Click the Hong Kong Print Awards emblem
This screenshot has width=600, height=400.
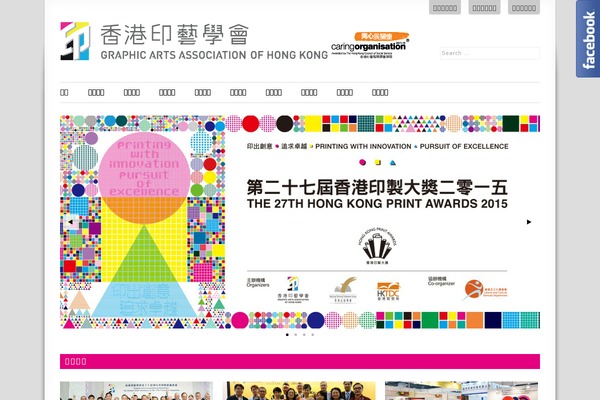click(377, 245)
